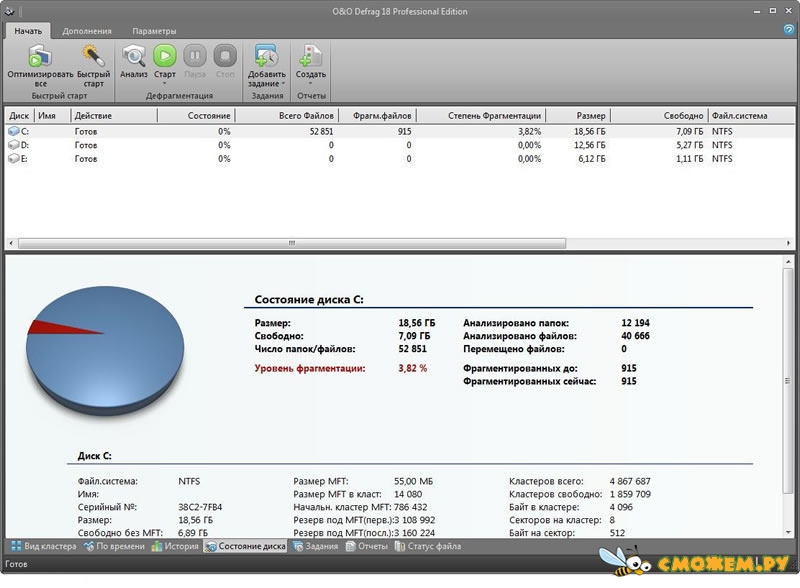Click the Кластеров всего value 4 867 687
The width and height of the screenshot is (800, 588).
[x=630, y=481]
